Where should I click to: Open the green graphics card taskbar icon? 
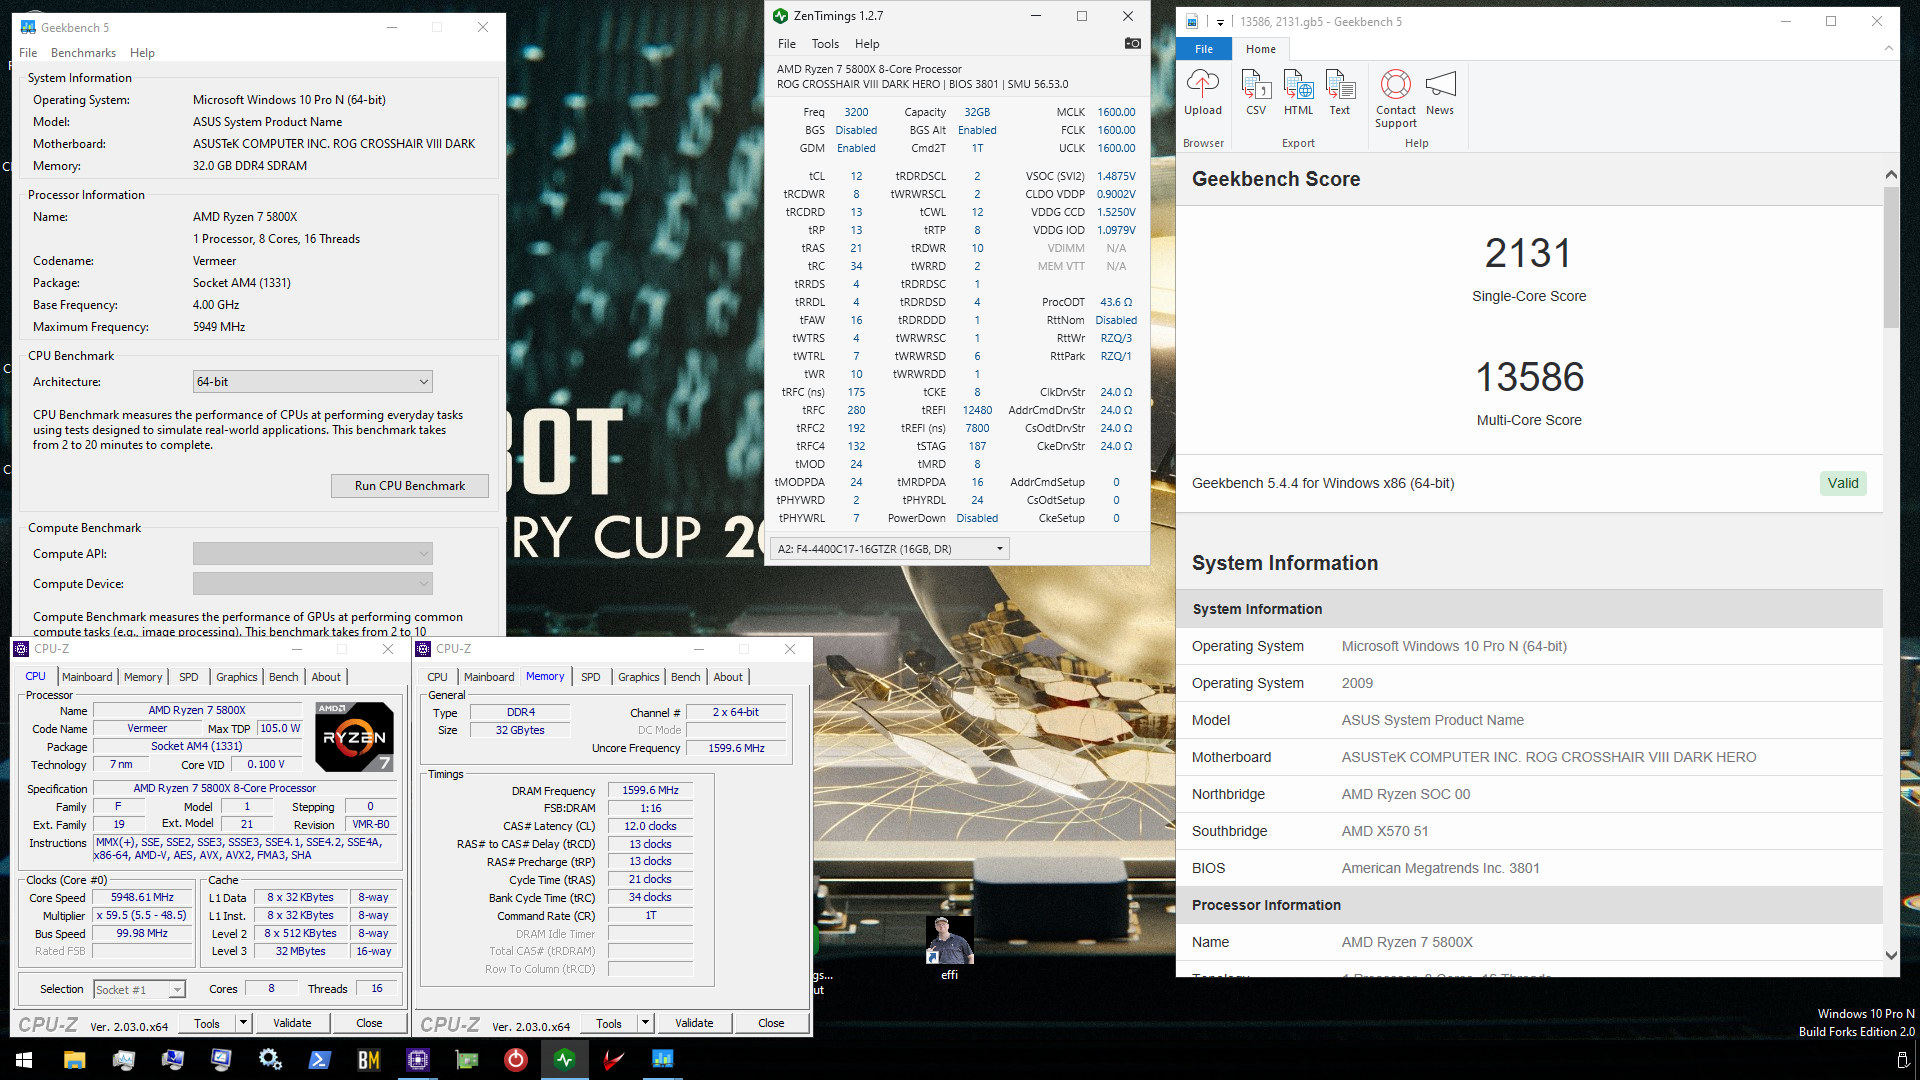pyautogui.click(x=466, y=1060)
